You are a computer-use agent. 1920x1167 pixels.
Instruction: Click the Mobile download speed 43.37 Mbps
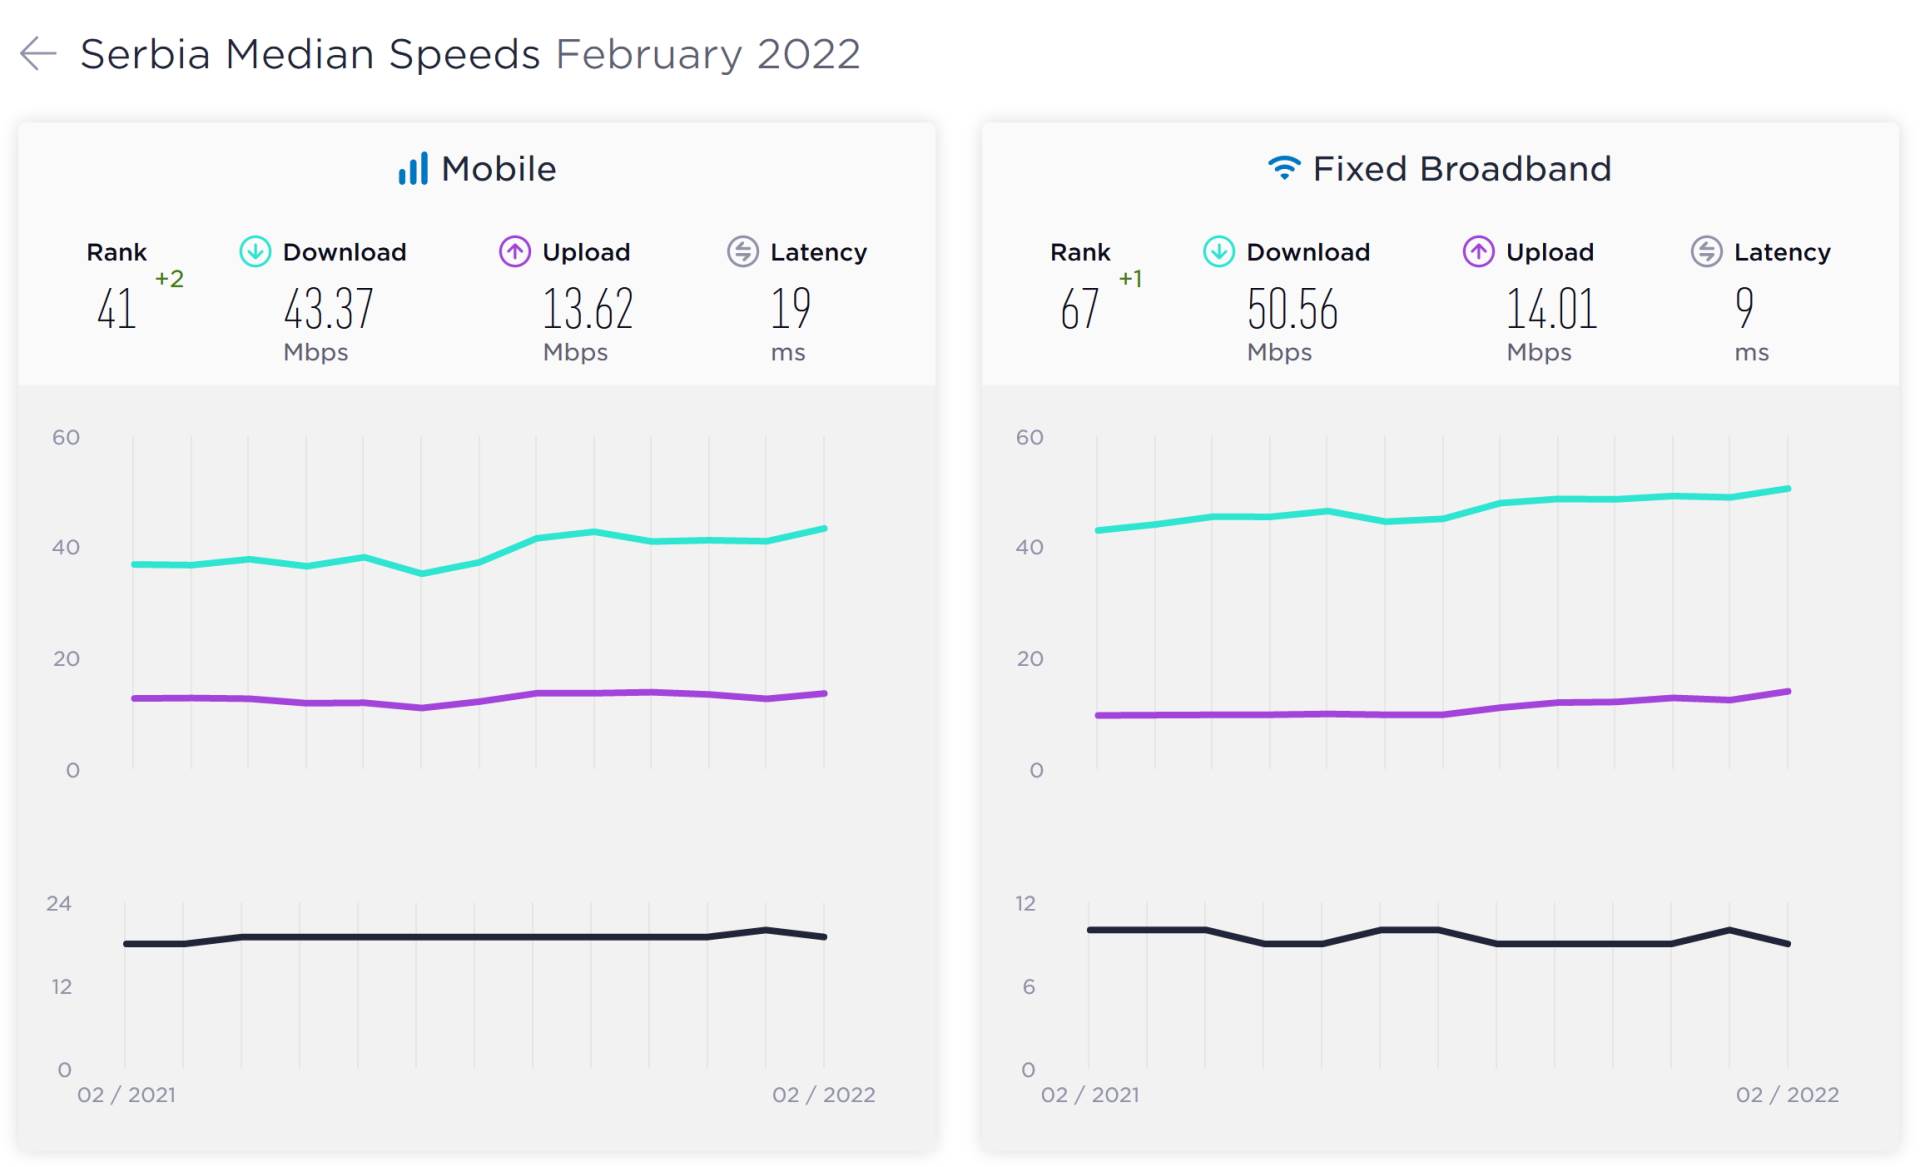pyautogui.click(x=328, y=309)
